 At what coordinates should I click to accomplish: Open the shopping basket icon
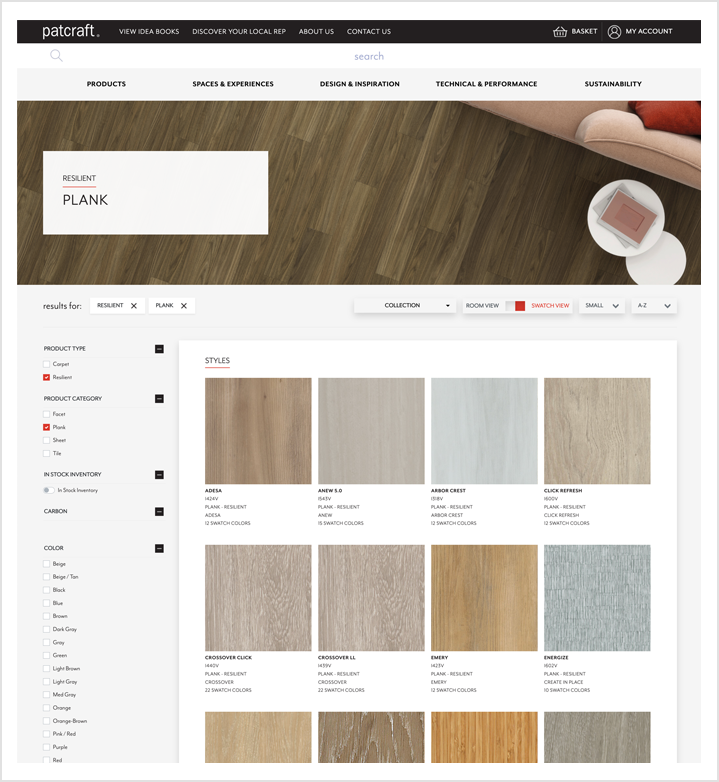point(560,32)
